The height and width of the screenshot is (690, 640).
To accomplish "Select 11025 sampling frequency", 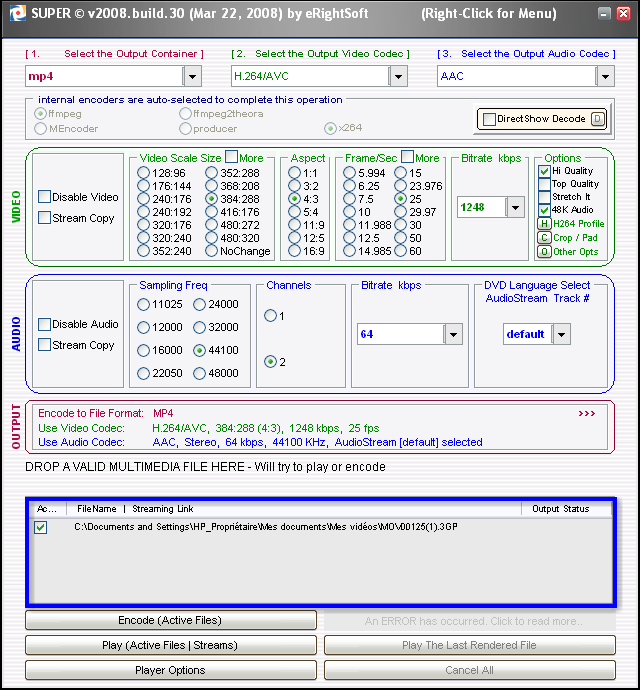I will 143,304.
